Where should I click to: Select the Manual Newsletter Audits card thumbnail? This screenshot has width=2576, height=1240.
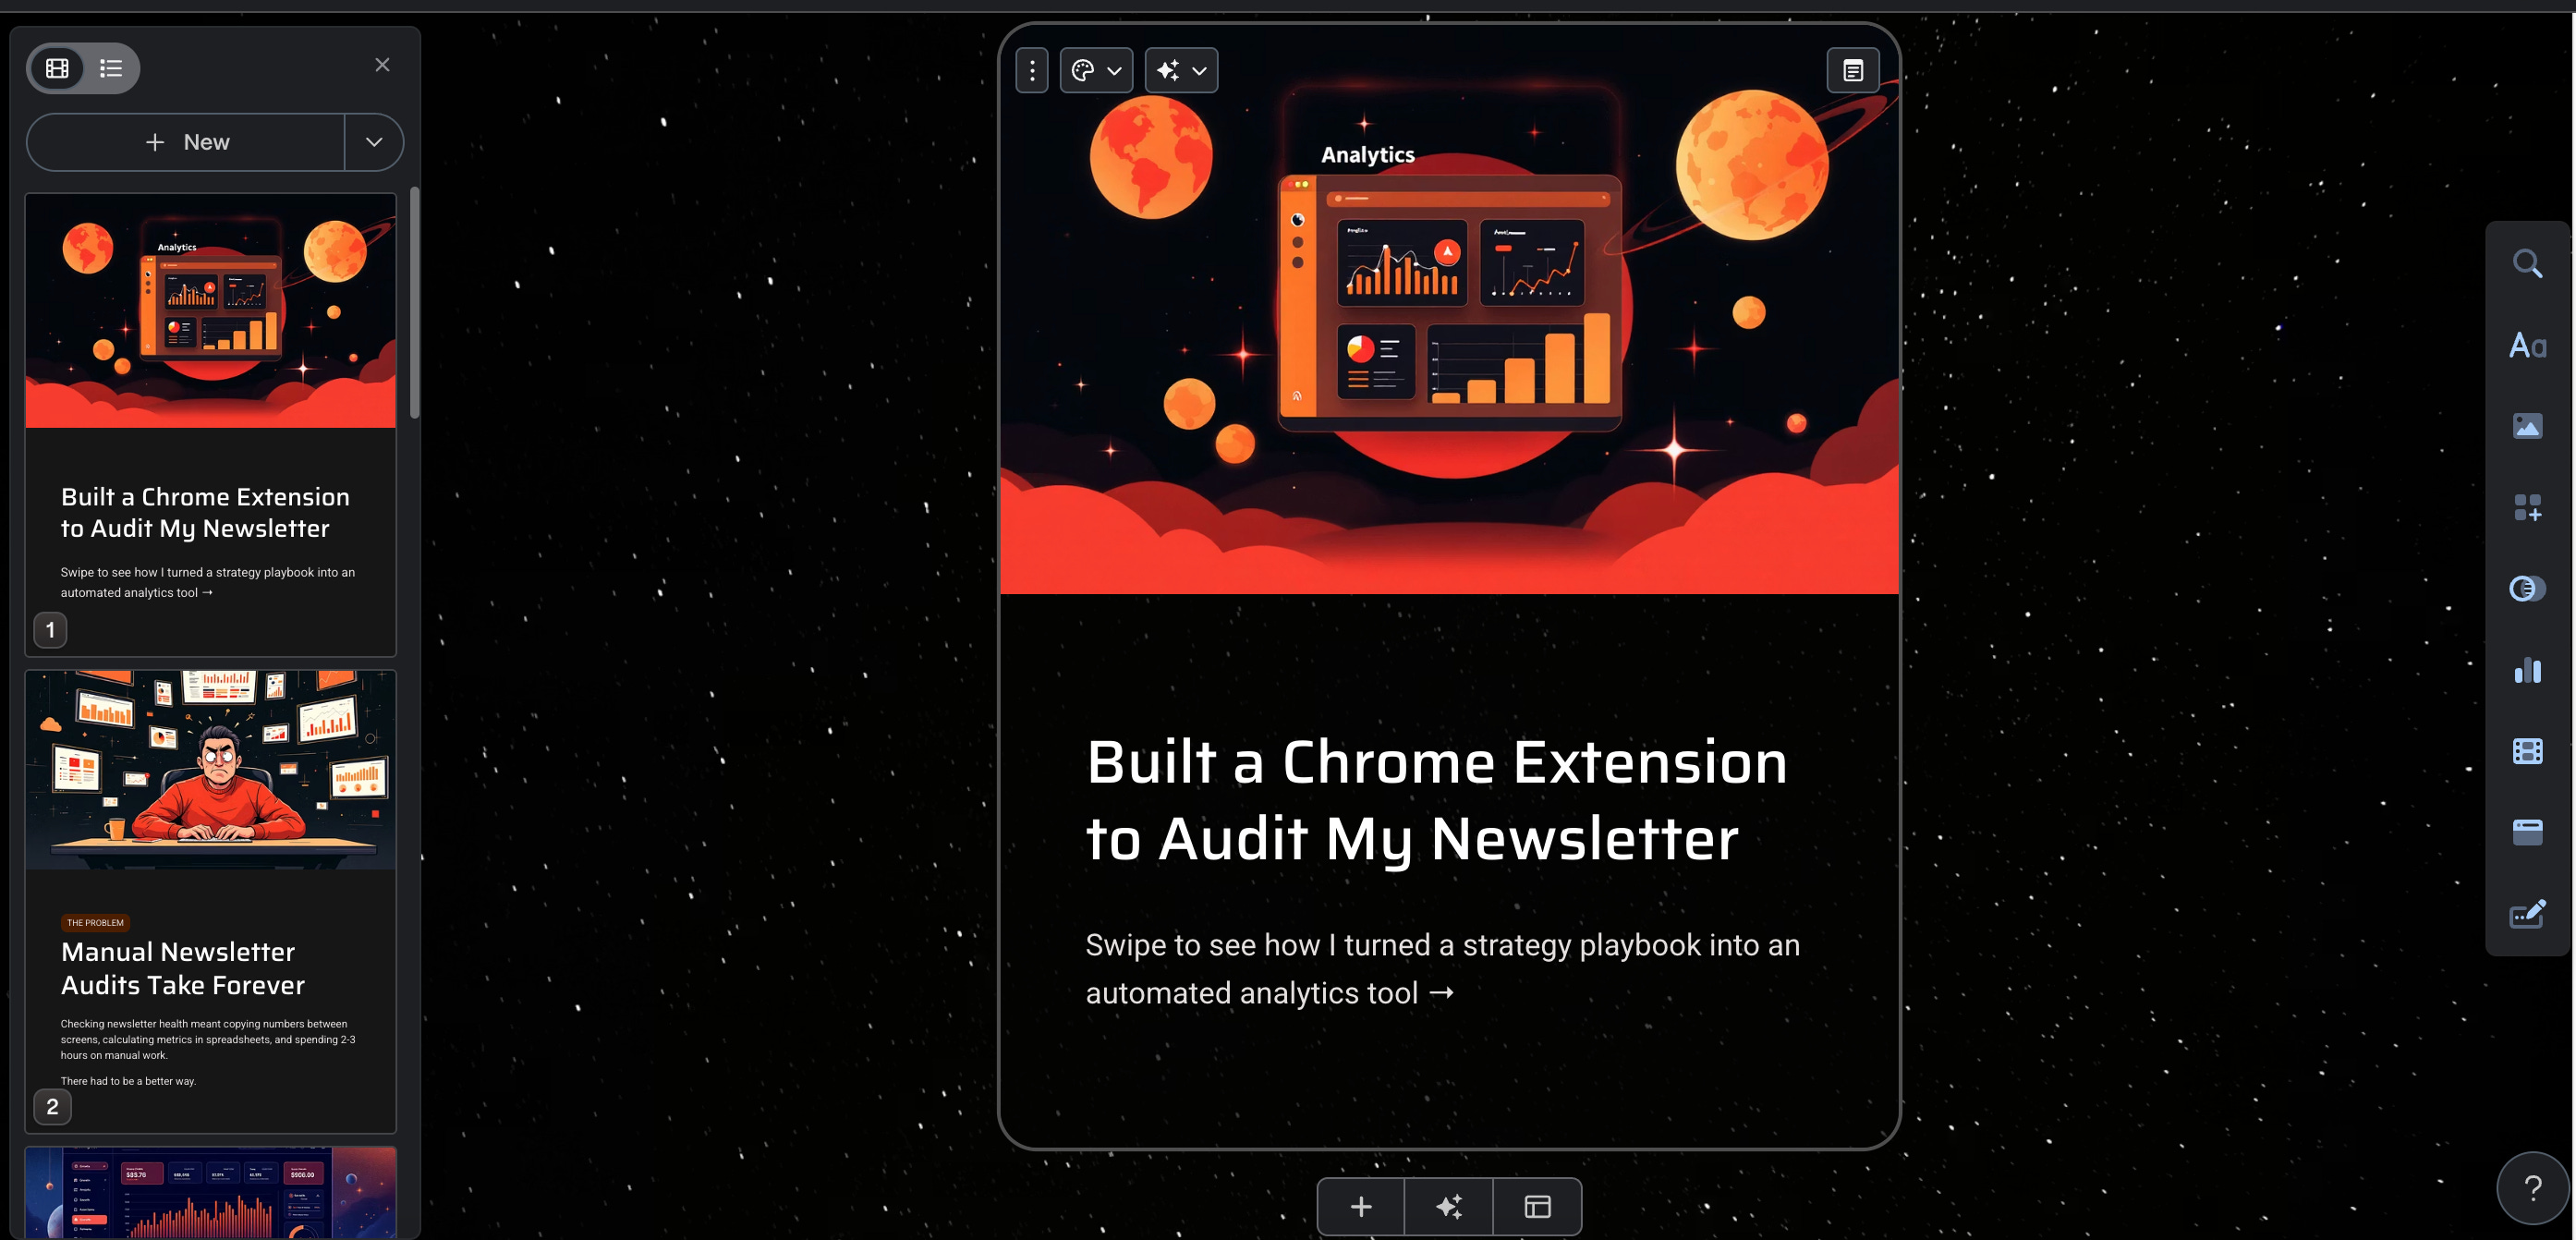click(x=210, y=900)
